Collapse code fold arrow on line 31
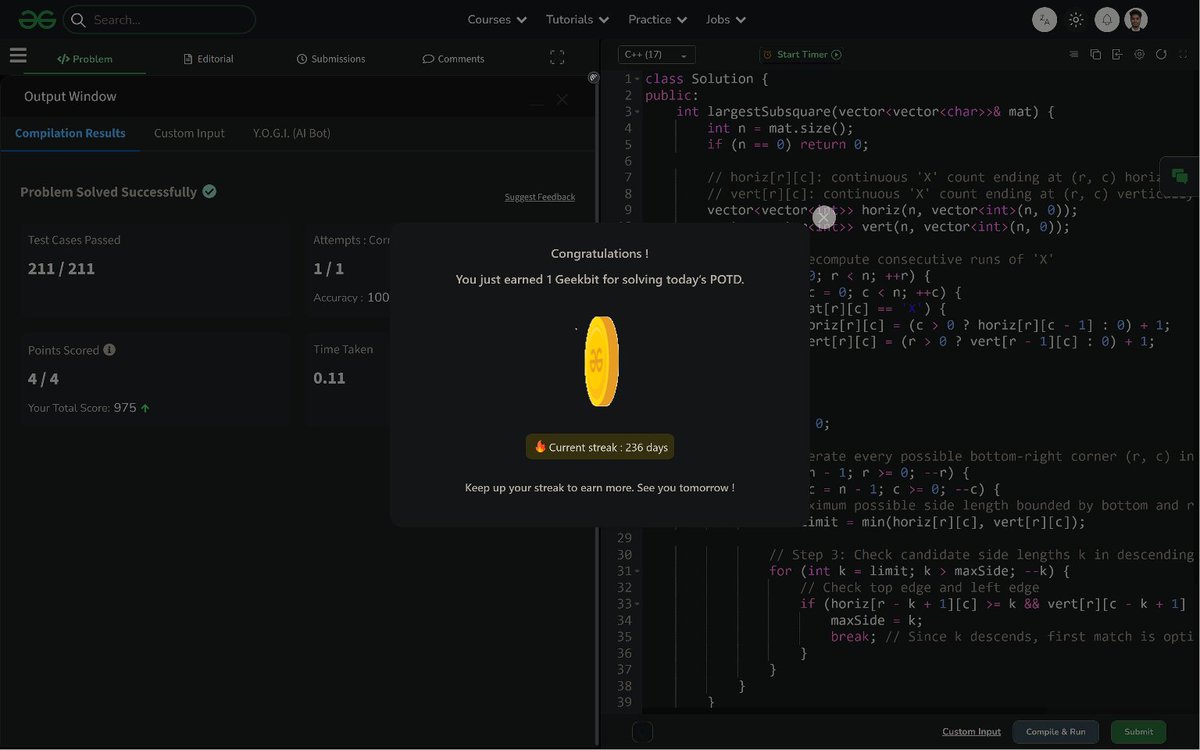 tap(637, 572)
